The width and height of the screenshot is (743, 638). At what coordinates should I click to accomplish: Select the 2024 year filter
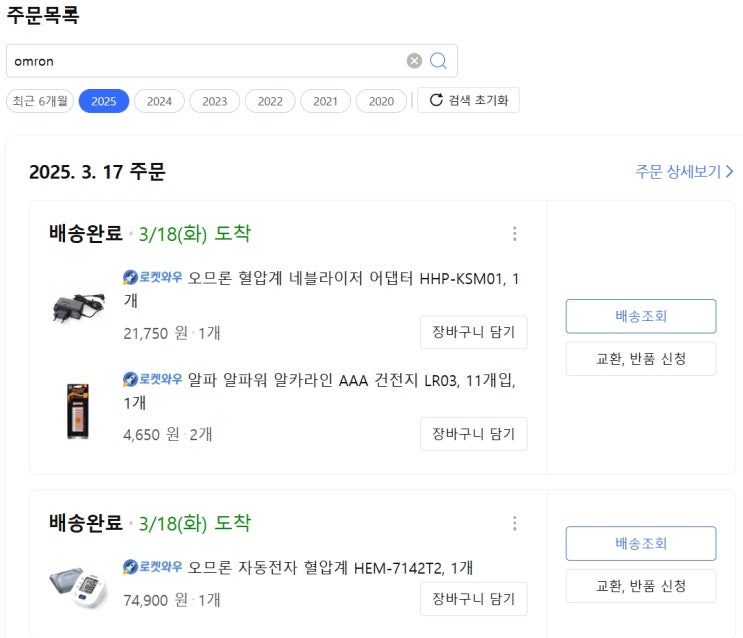(x=159, y=101)
